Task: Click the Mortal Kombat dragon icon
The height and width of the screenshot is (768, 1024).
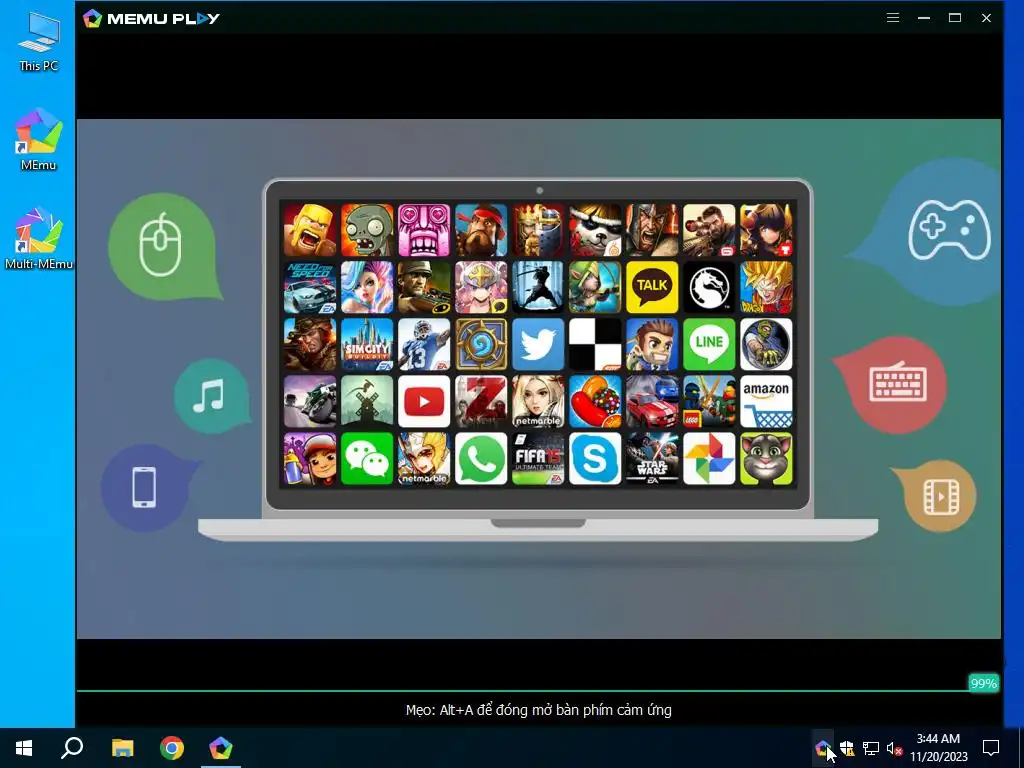Action: point(709,287)
